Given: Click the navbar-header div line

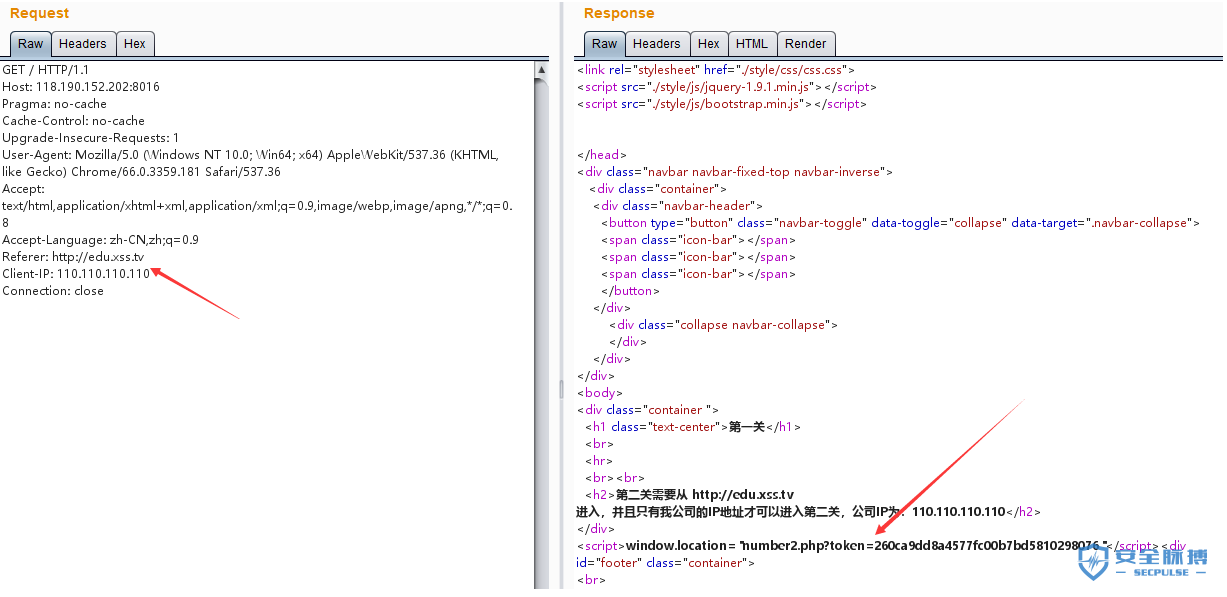Looking at the screenshot, I should click(678, 206).
